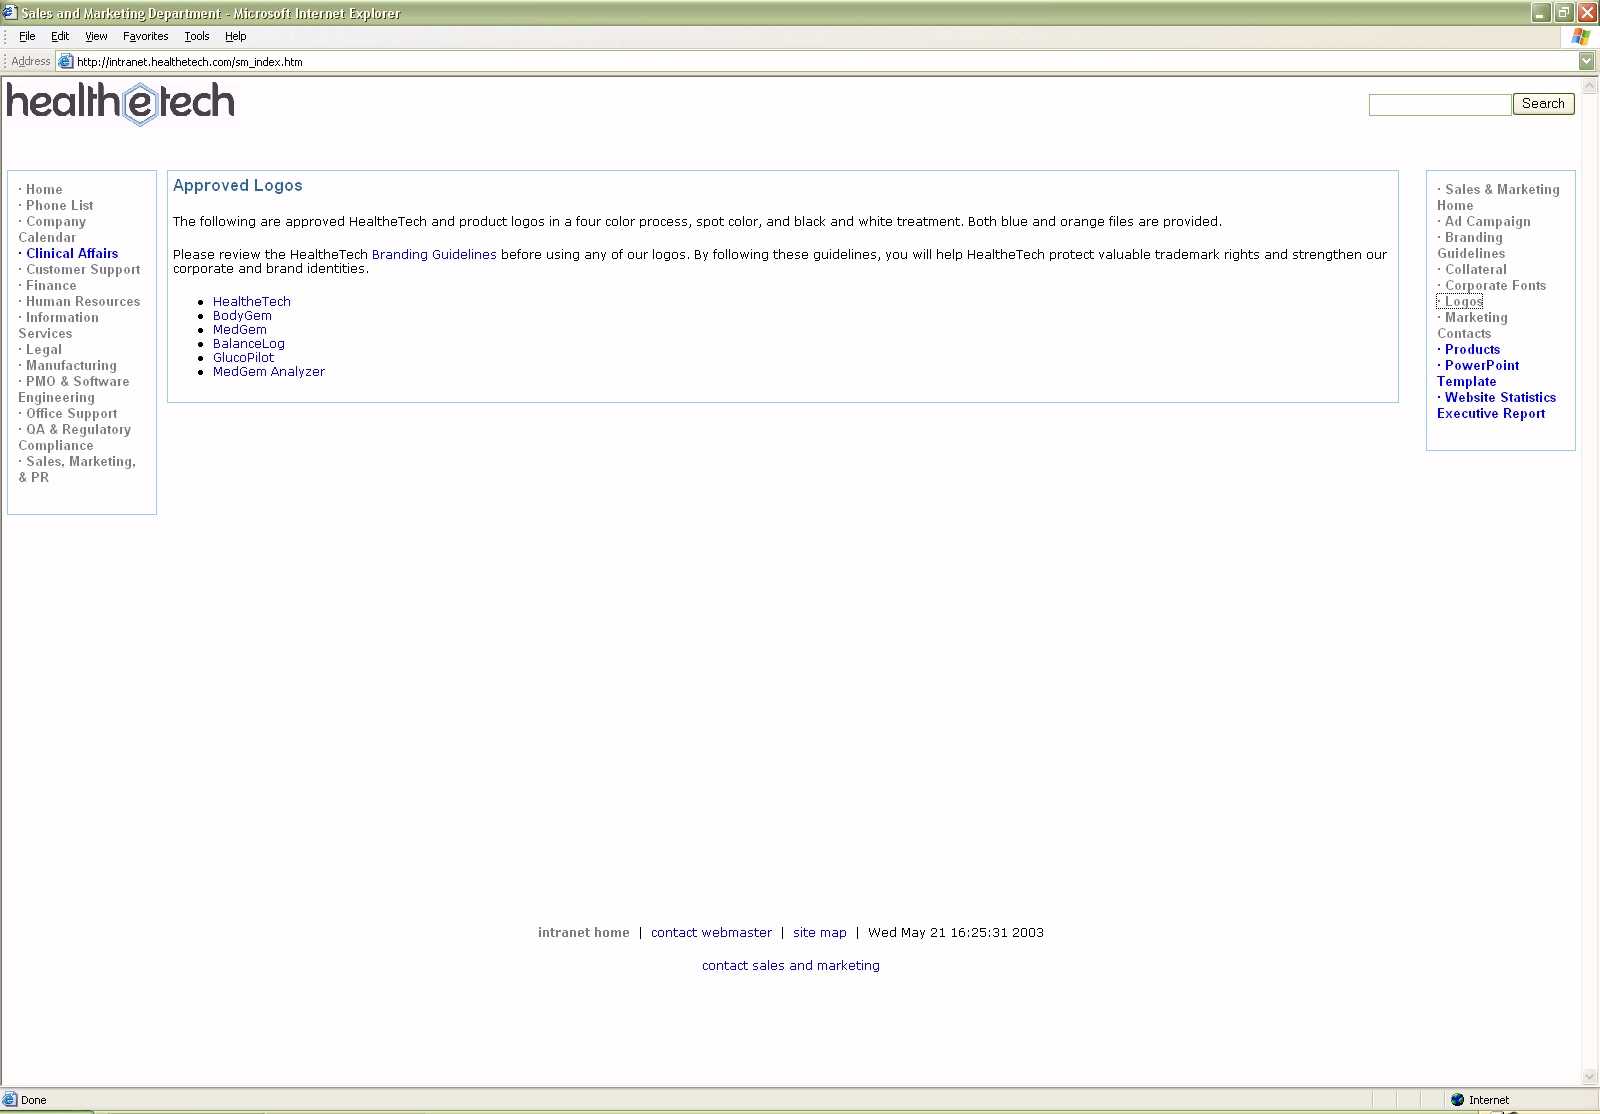The height and width of the screenshot is (1114, 1600).
Task: Click the search text input field
Action: tap(1439, 105)
